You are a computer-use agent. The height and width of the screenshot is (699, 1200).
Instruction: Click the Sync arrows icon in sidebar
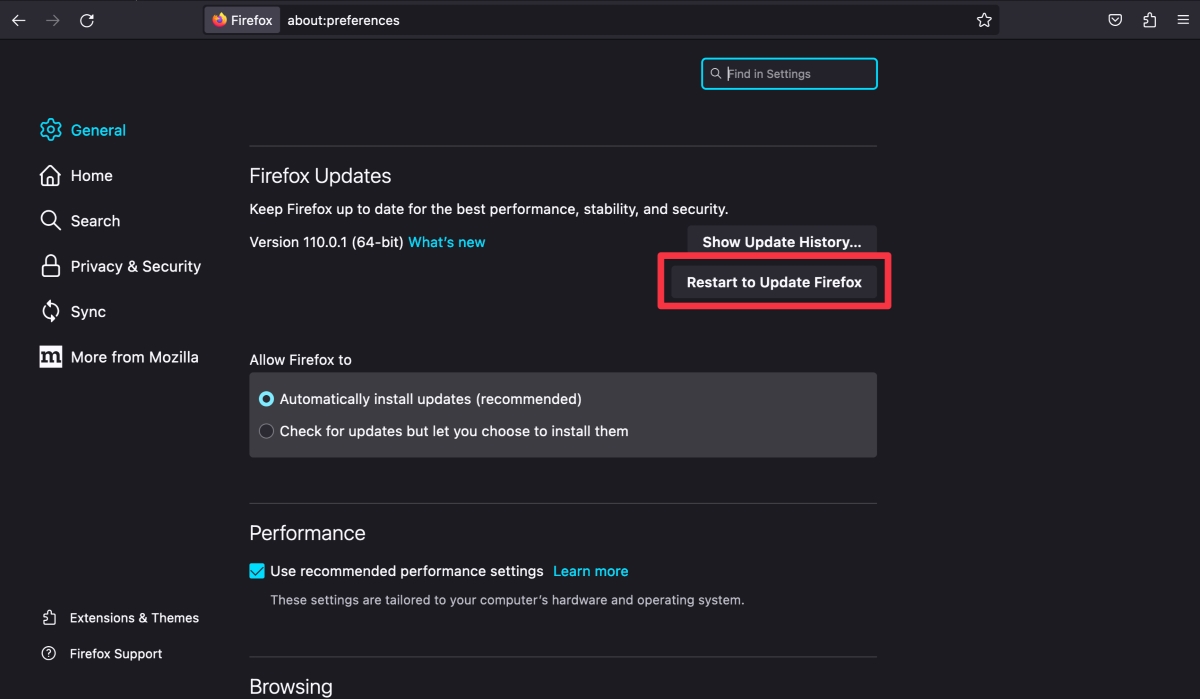(x=50, y=311)
